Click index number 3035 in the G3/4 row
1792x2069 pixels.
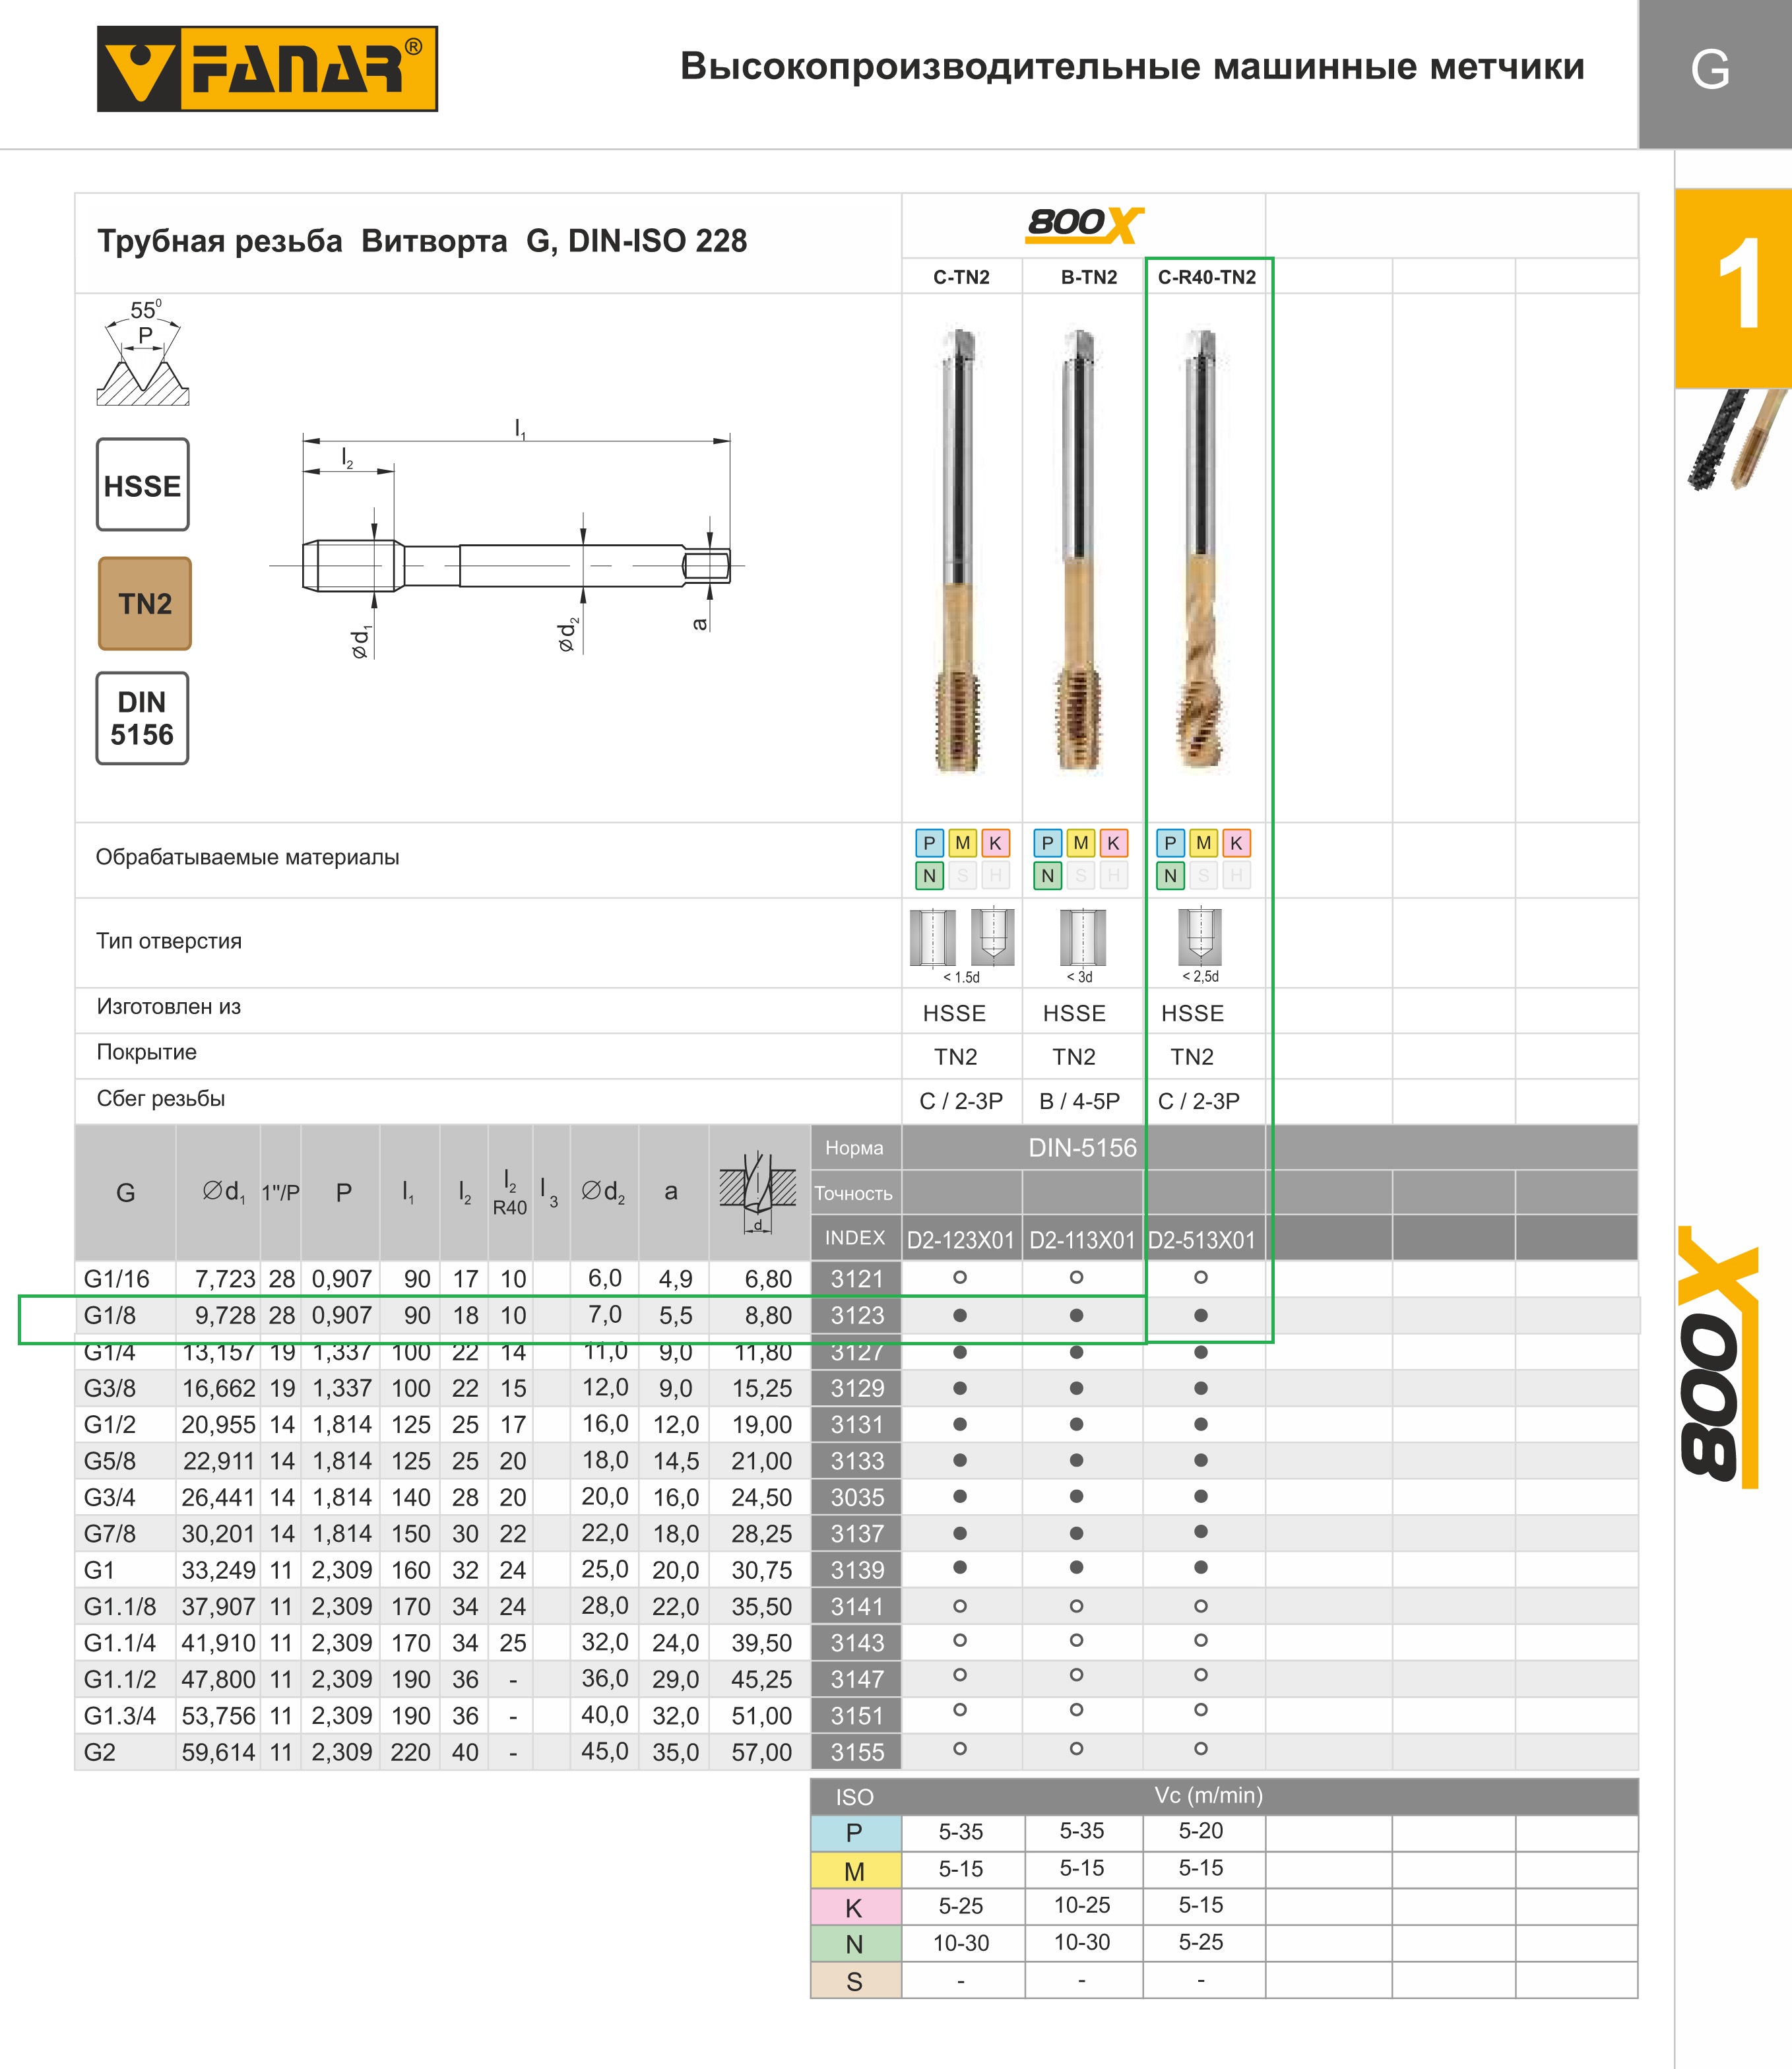(x=857, y=1497)
